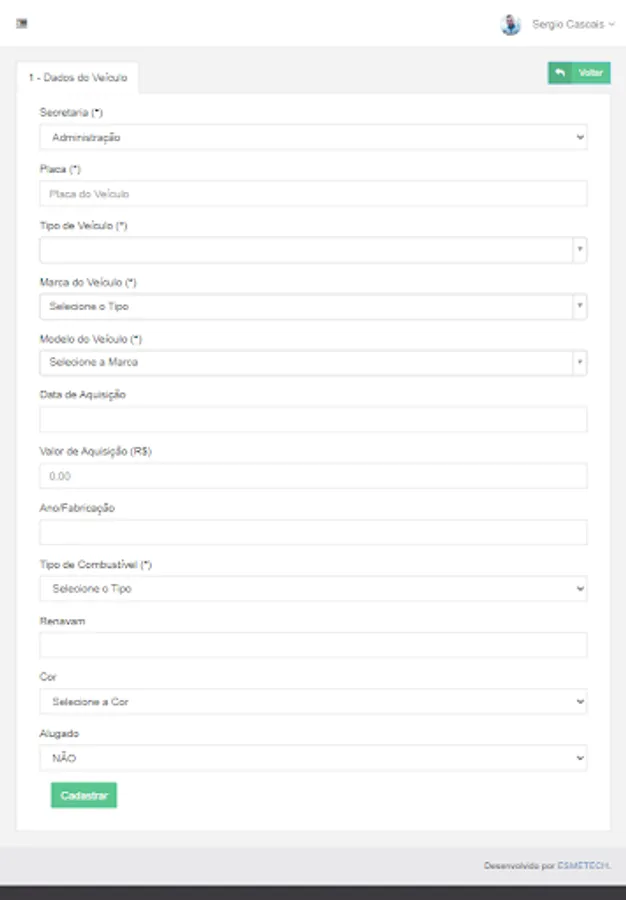Open the Secretaria dropdown showing Administração

313,137
